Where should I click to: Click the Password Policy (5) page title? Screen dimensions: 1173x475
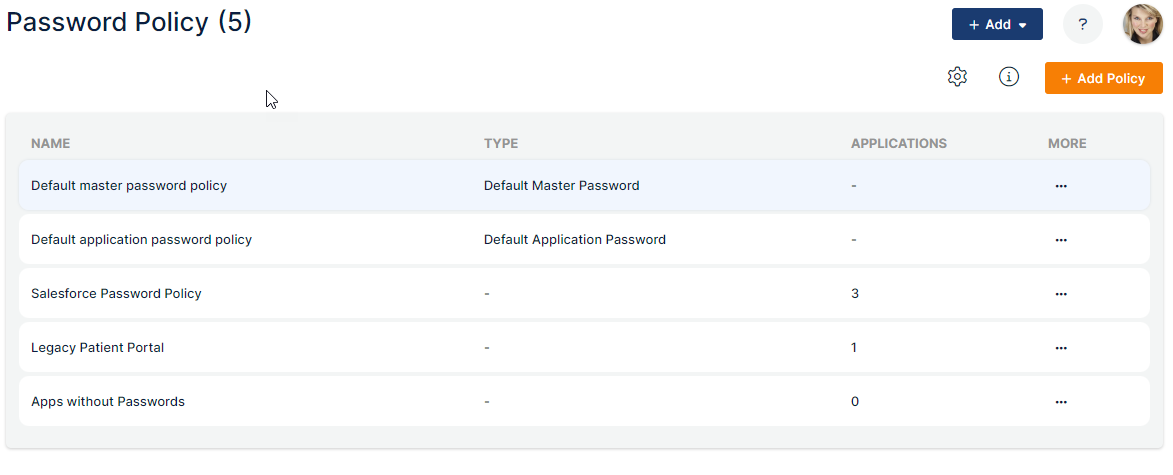coord(129,22)
